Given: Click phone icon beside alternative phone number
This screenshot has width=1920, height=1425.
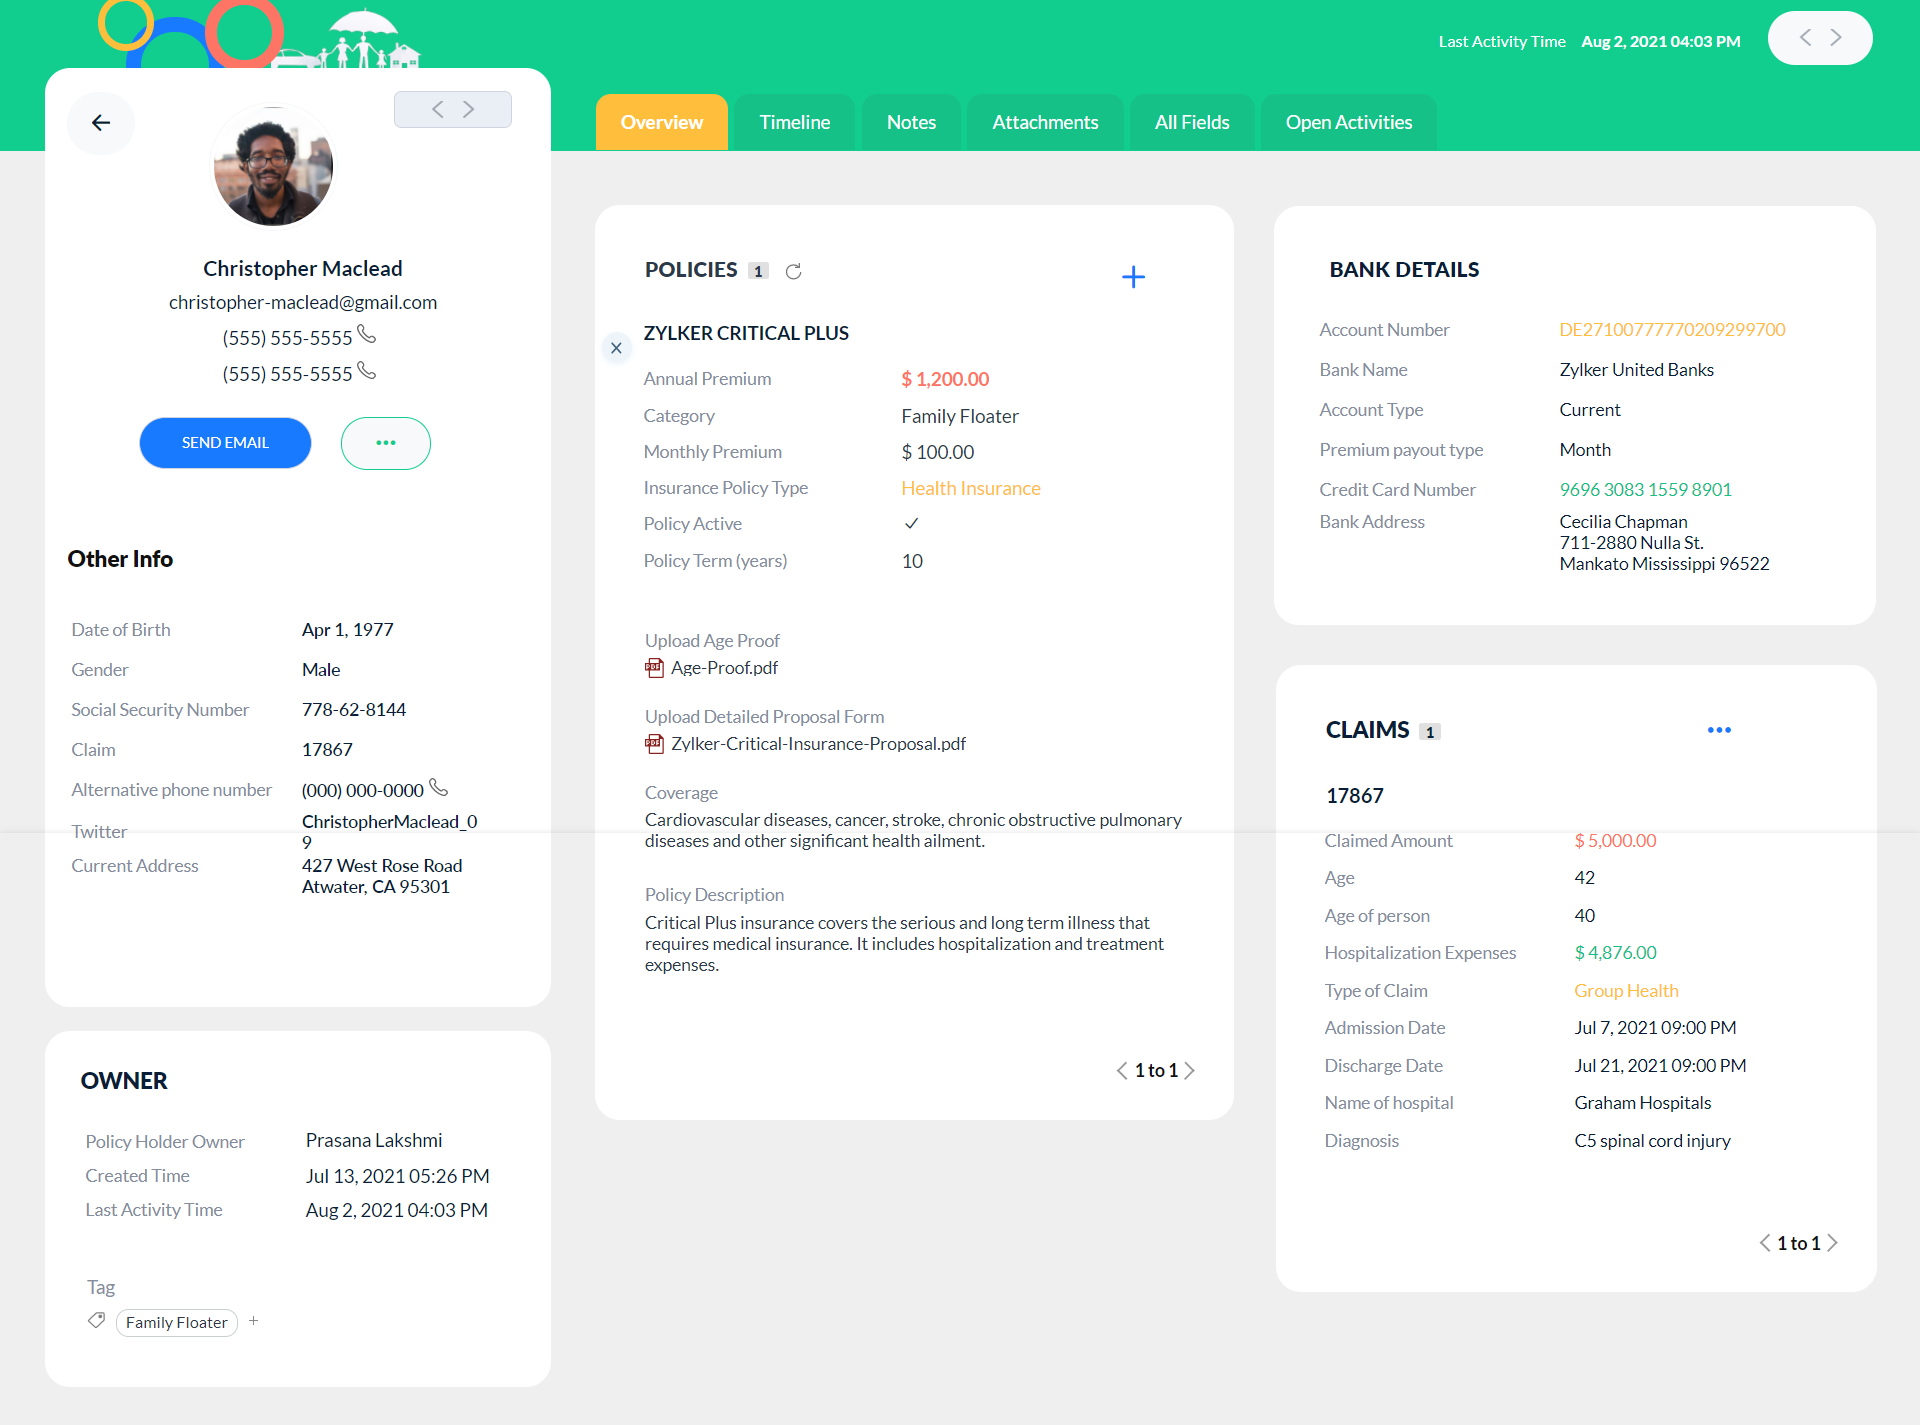Looking at the screenshot, I should pyautogui.click(x=438, y=788).
